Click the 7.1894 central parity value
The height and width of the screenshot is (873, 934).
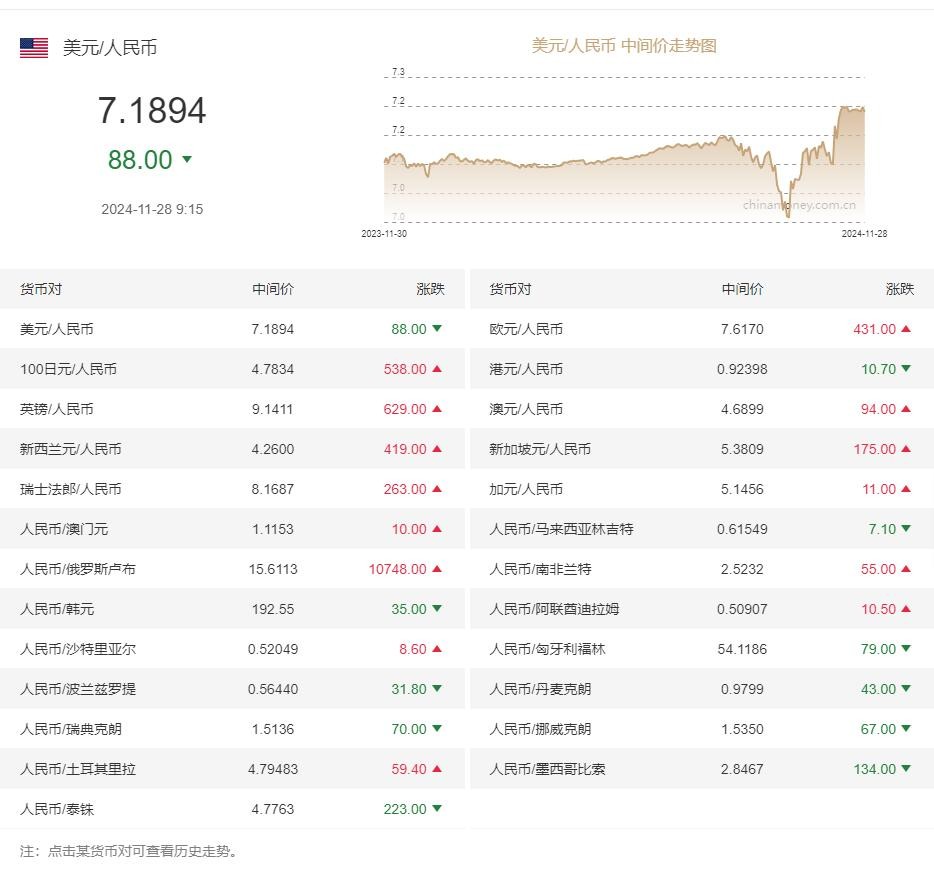pyautogui.click(x=152, y=110)
